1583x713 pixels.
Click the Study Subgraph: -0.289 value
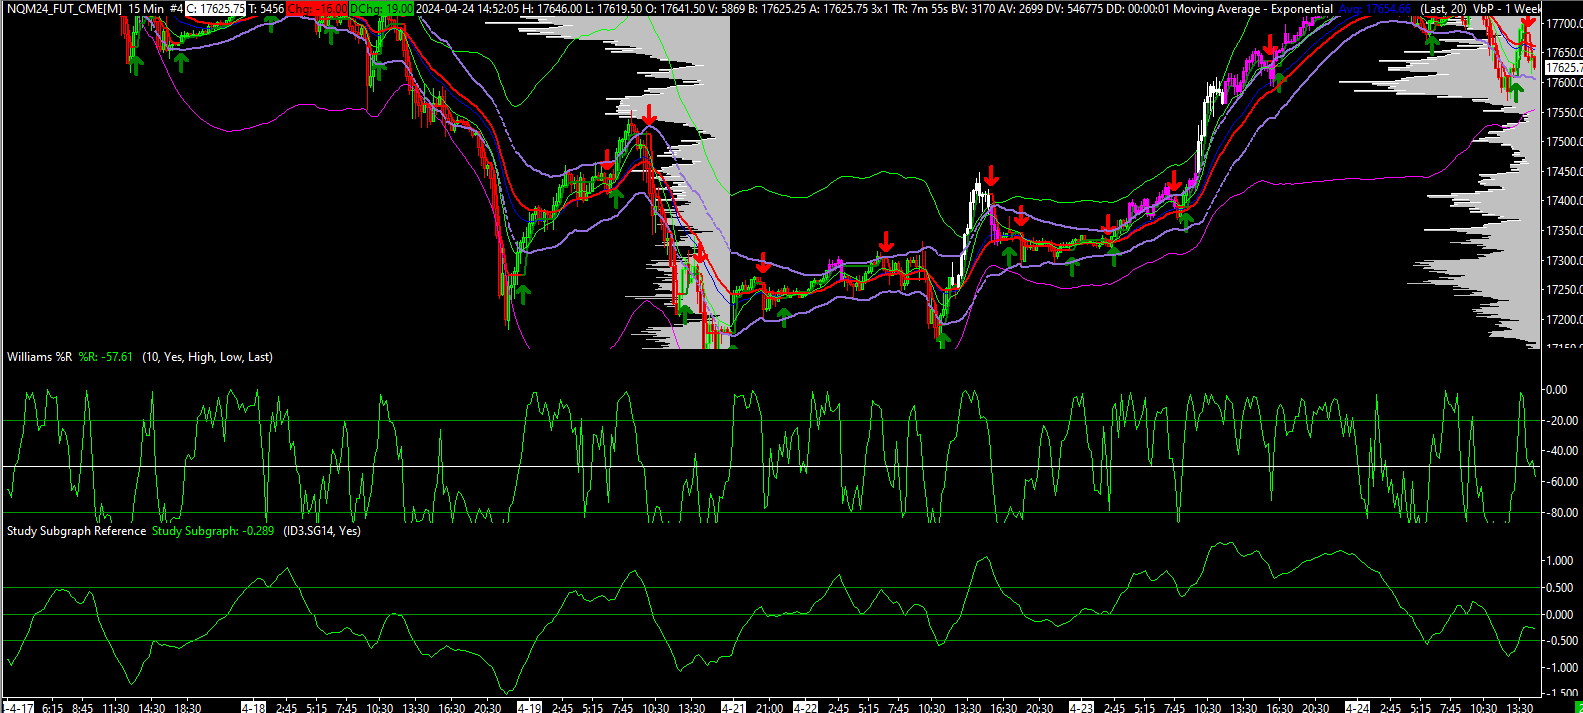(x=213, y=531)
